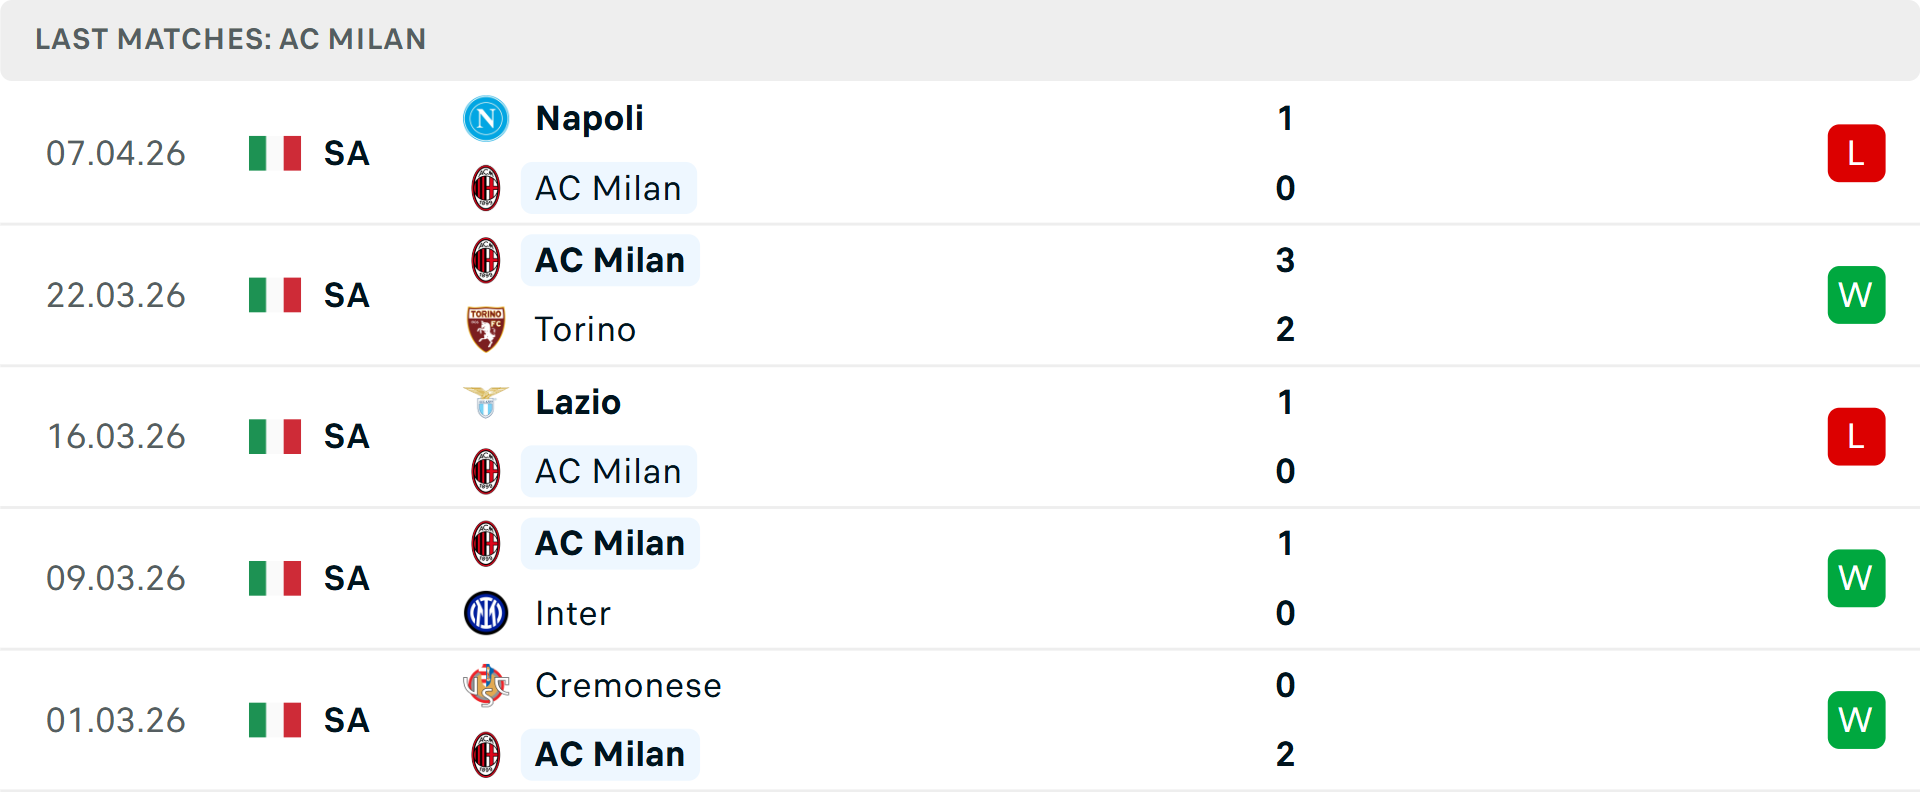Click the 16.03.26 match date
Viewport: 1920px width, 792px height.
(x=116, y=437)
